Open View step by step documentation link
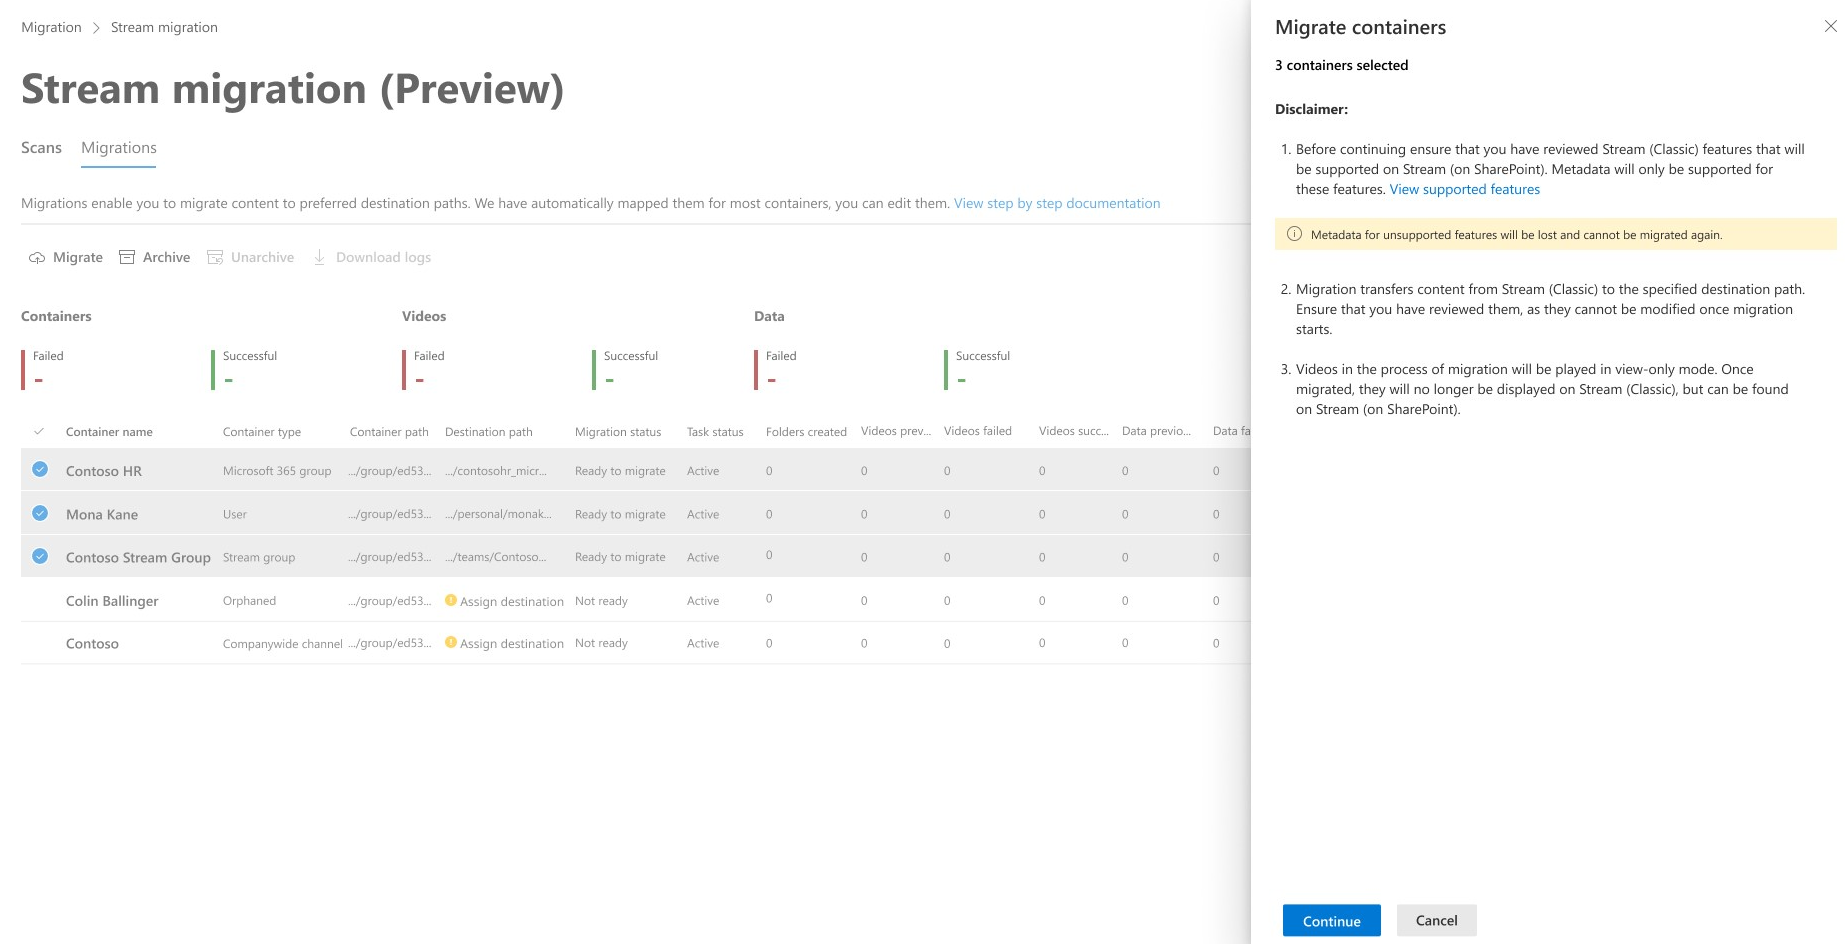The height and width of the screenshot is (944, 1848). (x=1057, y=204)
